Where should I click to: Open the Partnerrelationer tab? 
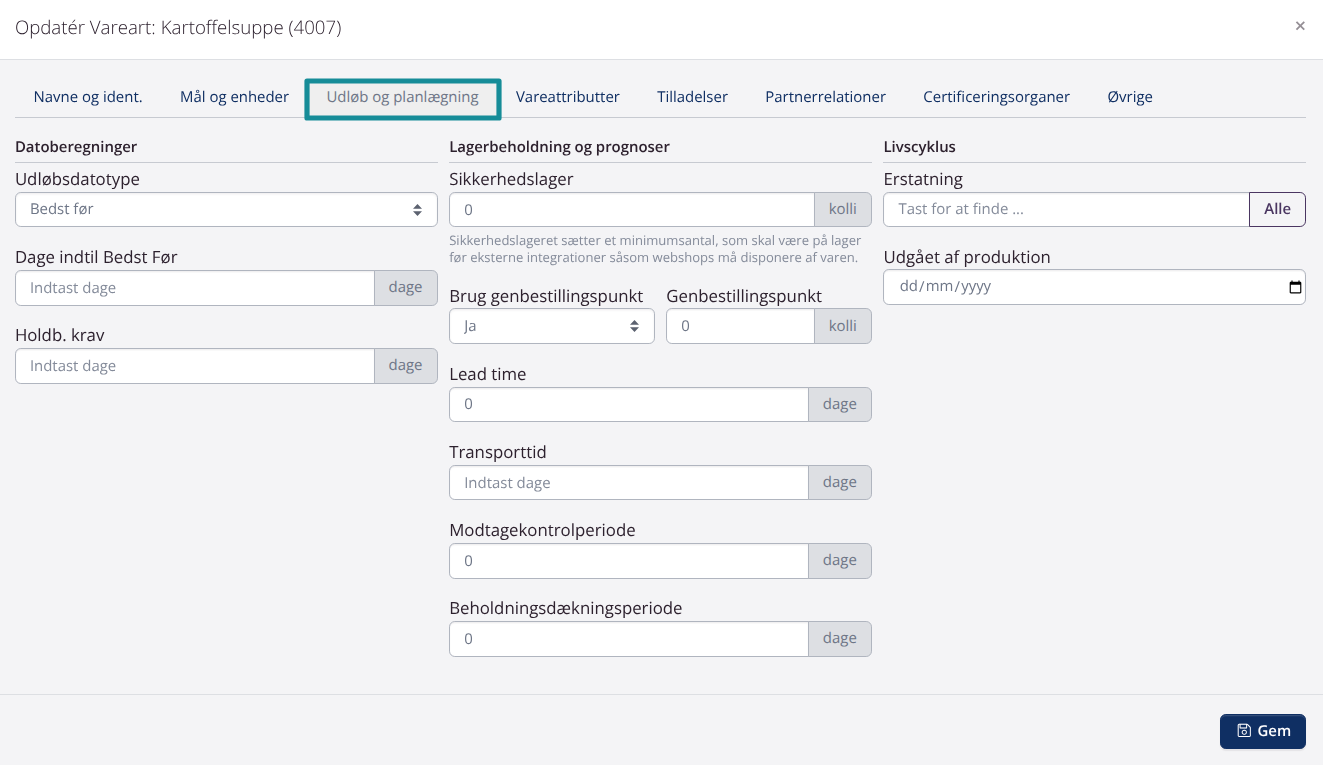pos(825,97)
